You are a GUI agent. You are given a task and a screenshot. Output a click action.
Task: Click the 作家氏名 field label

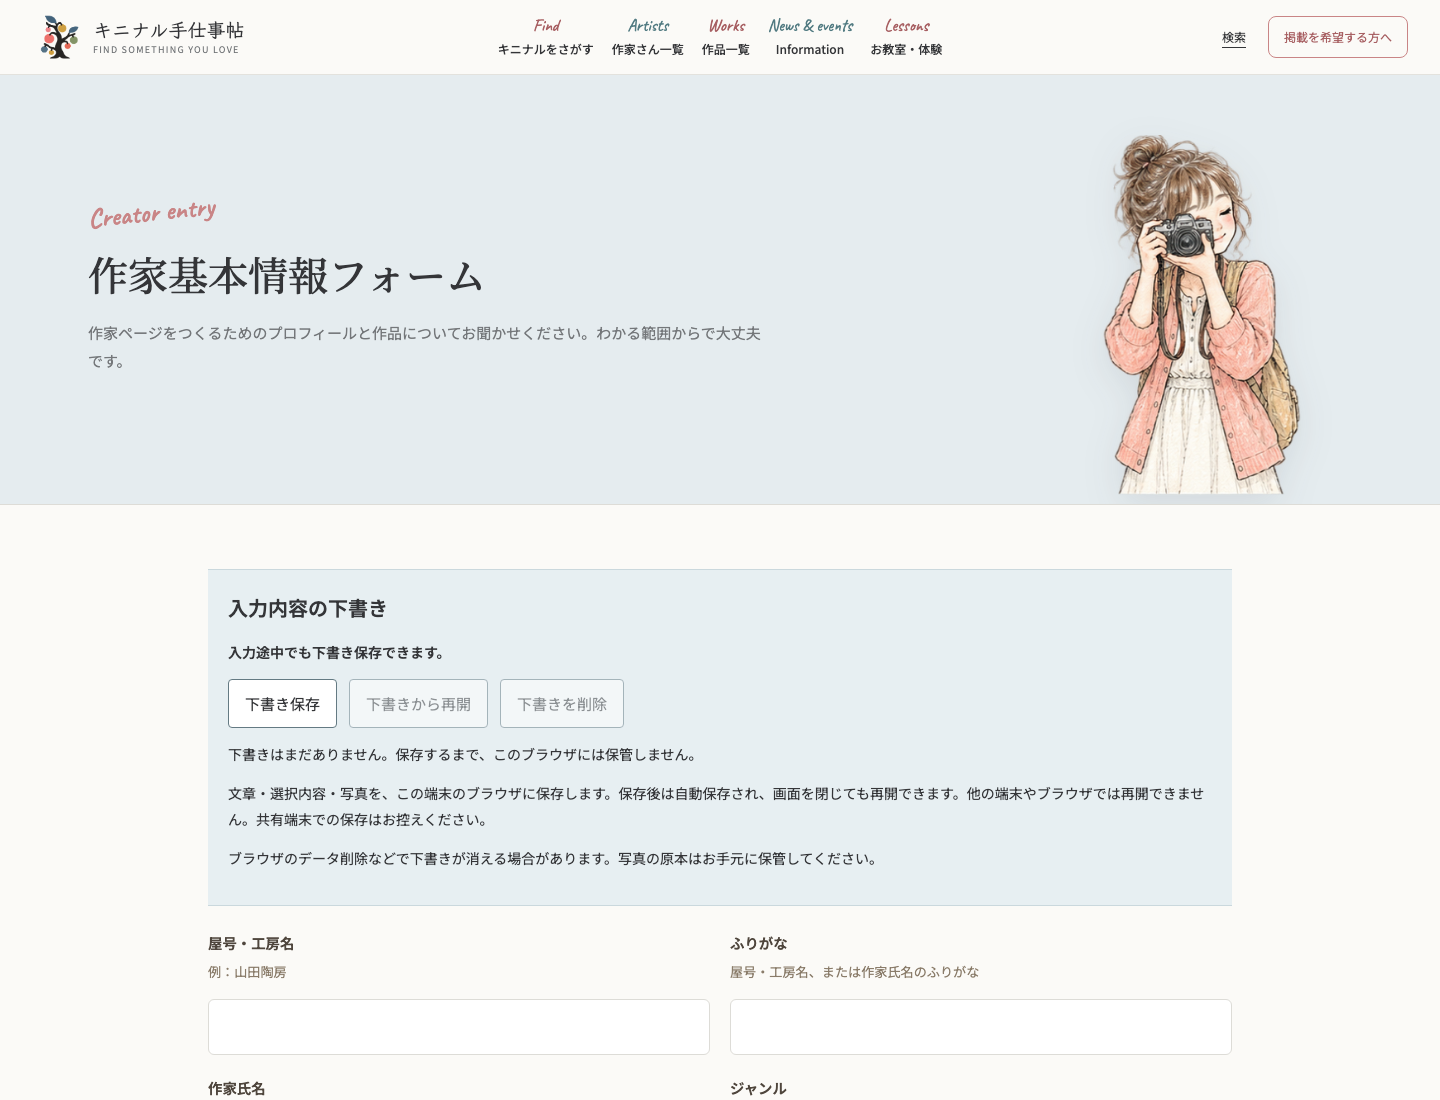[237, 1089]
